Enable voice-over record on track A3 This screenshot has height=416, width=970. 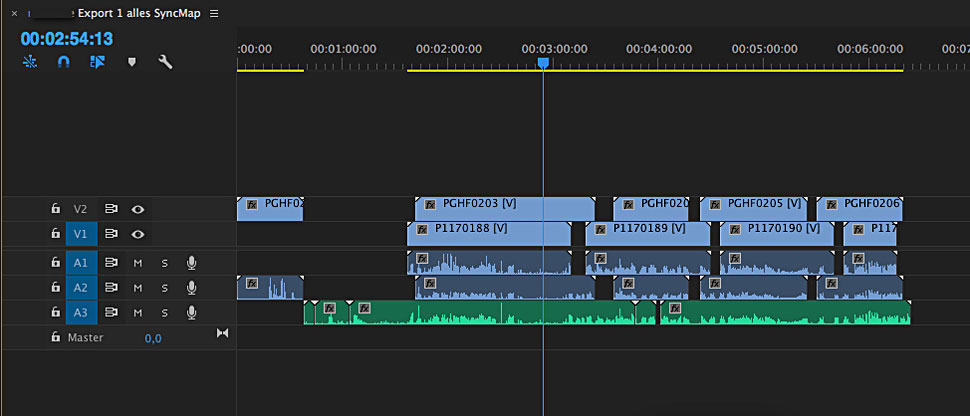pos(192,313)
